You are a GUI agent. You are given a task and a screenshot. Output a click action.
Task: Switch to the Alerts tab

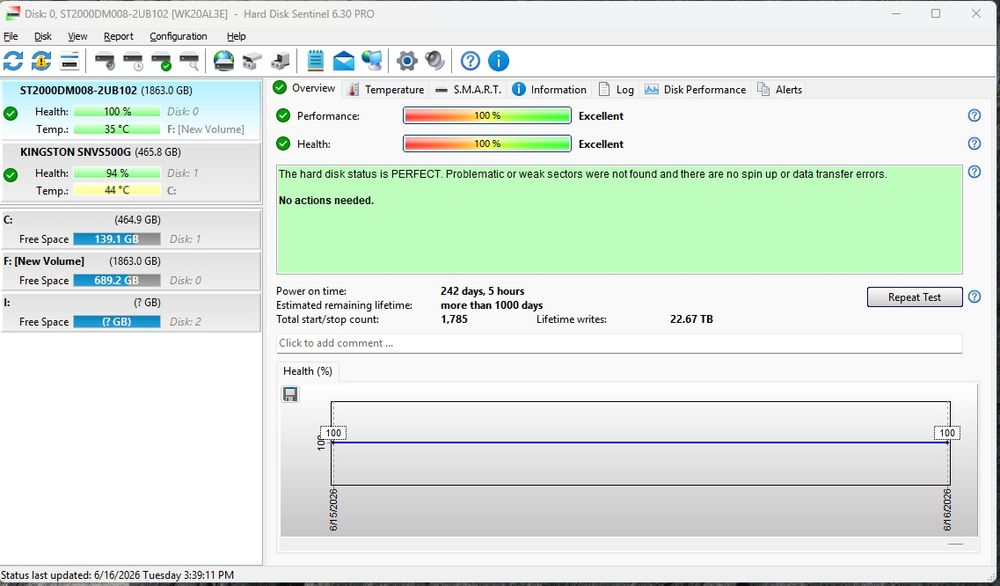(780, 90)
